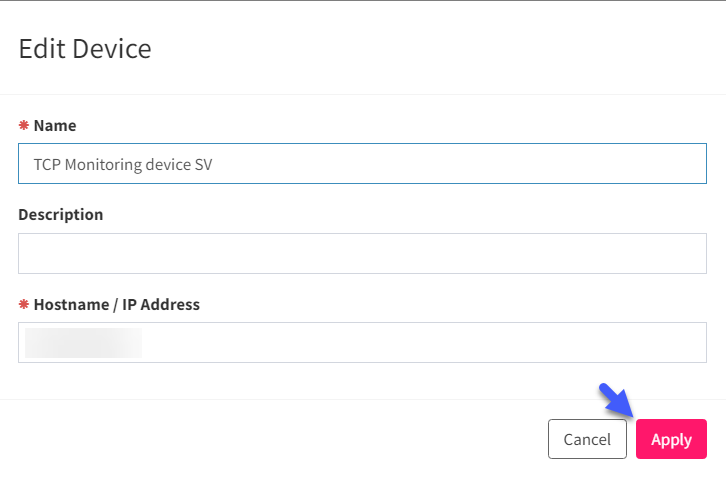726x477 pixels.
Task: Click the red asterisk beside Hostname label
Action: (x=23, y=305)
